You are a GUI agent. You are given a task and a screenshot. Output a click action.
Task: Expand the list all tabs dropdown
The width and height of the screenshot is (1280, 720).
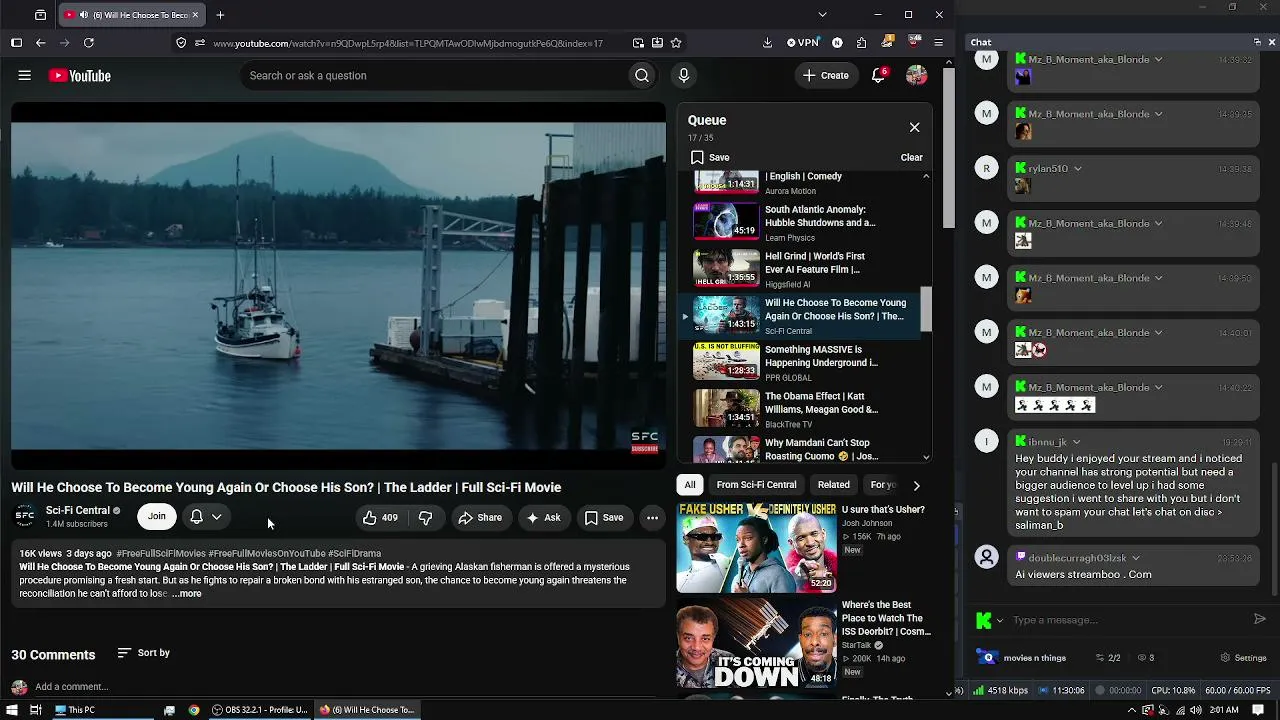(822, 15)
